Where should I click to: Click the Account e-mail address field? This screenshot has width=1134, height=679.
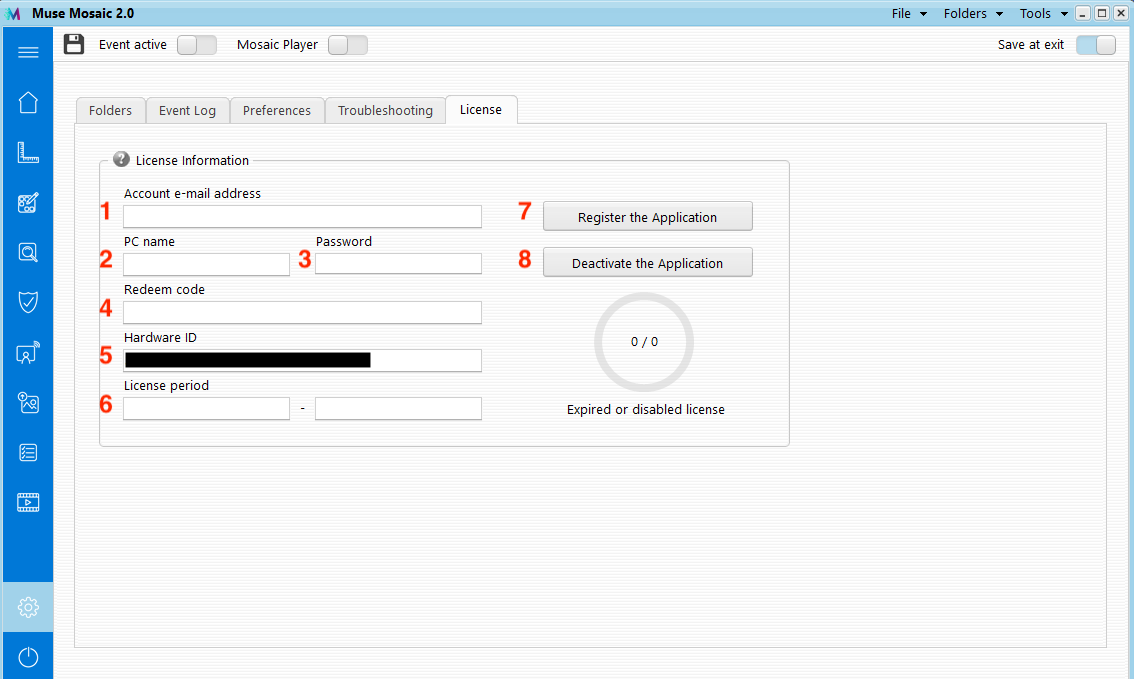click(x=302, y=216)
